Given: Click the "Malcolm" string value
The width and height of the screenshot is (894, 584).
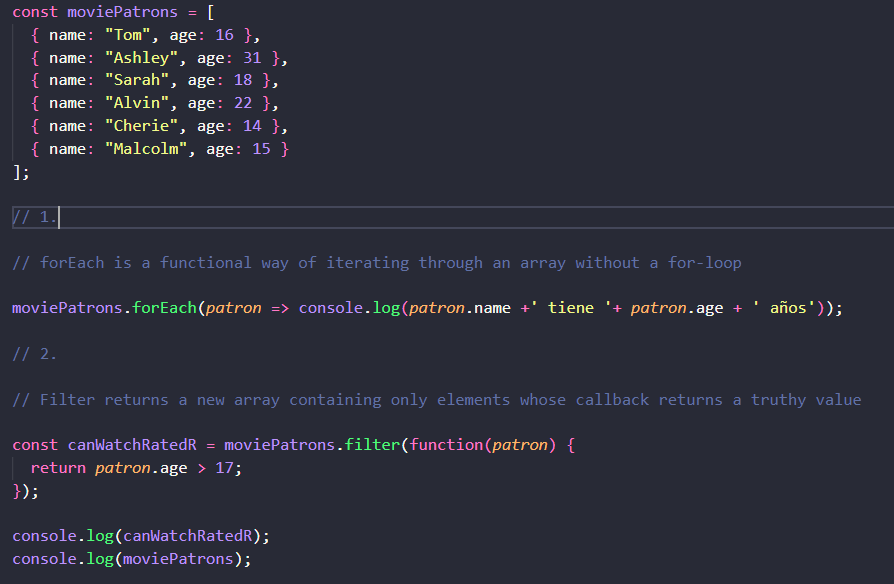Looking at the screenshot, I should point(146,149).
